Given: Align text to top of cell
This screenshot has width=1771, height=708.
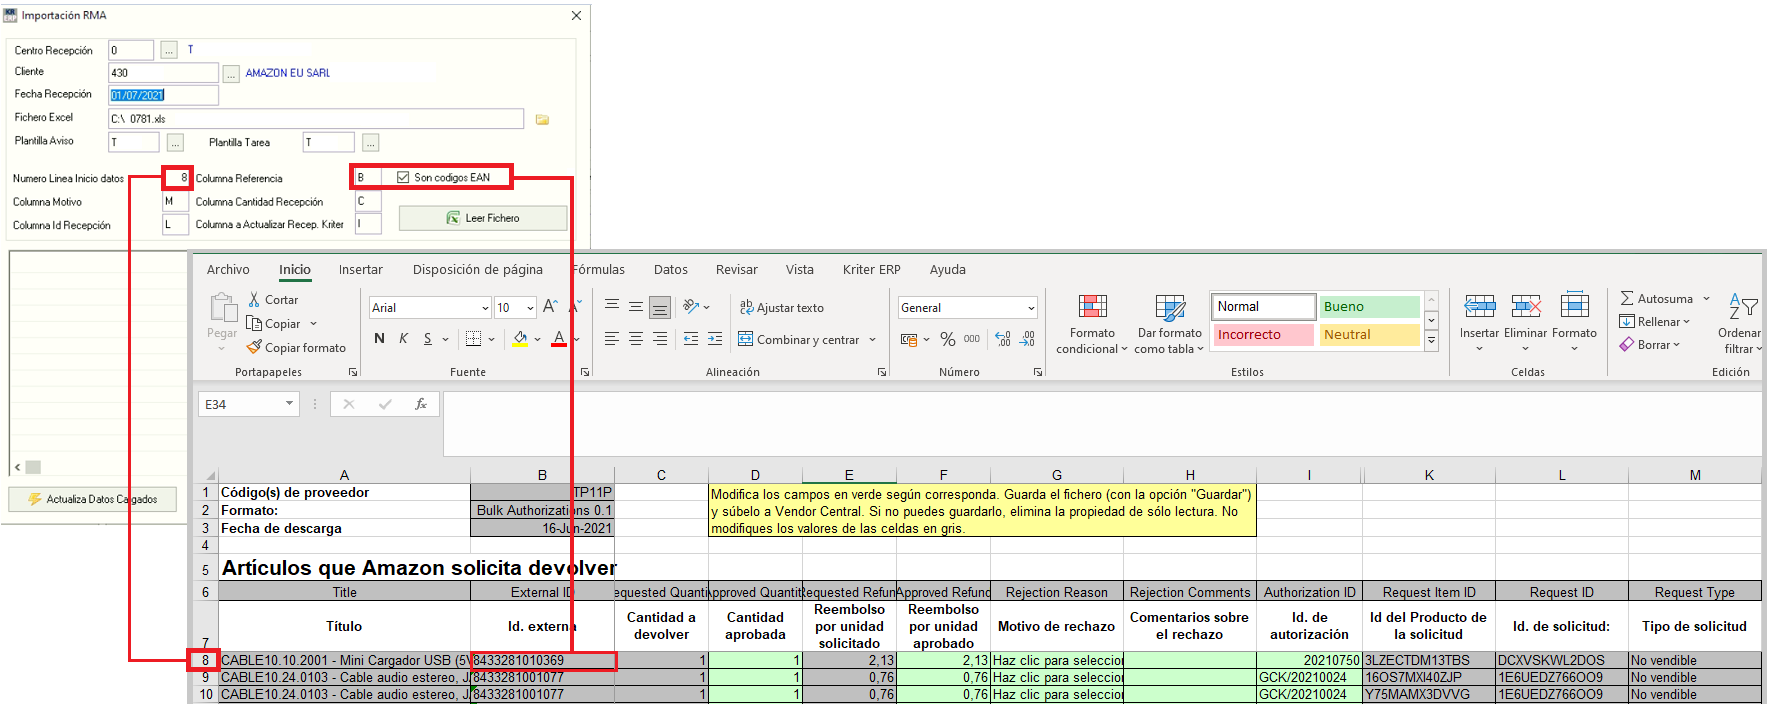Looking at the screenshot, I should click(612, 306).
